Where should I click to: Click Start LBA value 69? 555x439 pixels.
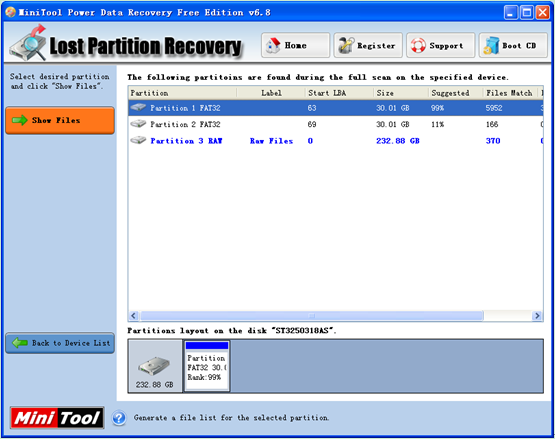pyautogui.click(x=312, y=124)
